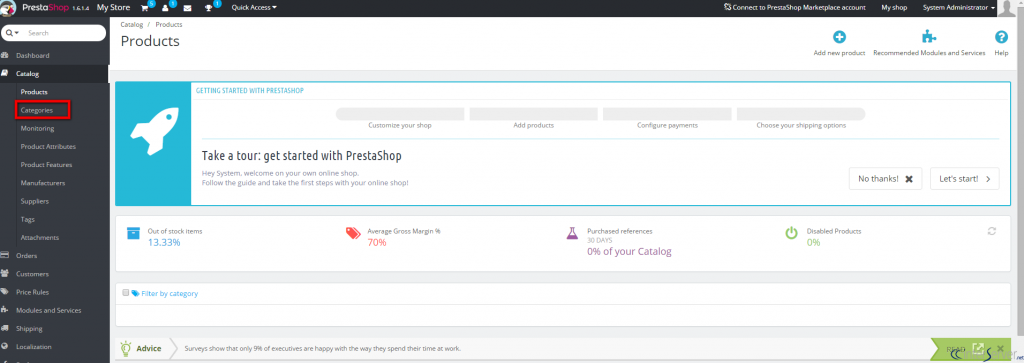Click the Customize your shop progress bar
The width and height of the screenshot is (1024, 363).
pyautogui.click(x=400, y=114)
